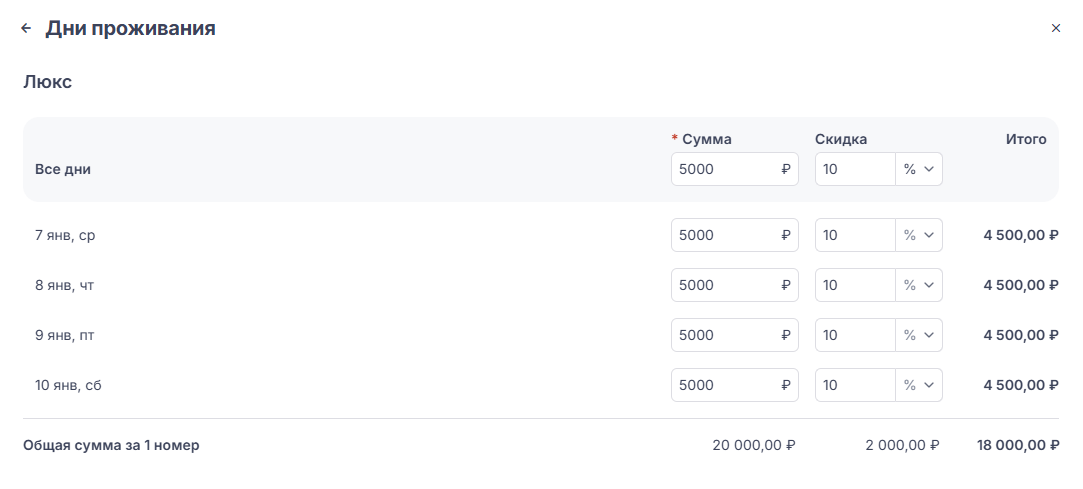The height and width of the screenshot is (489, 1083).
Task: Open the discount unit dropdown for Все дни
Action: click(x=919, y=170)
